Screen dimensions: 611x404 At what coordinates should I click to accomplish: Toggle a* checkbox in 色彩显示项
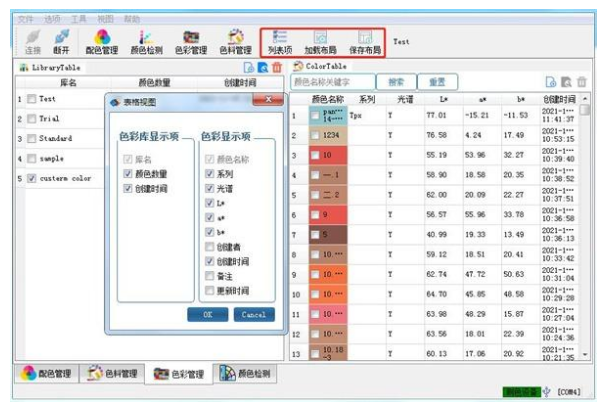click(210, 217)
